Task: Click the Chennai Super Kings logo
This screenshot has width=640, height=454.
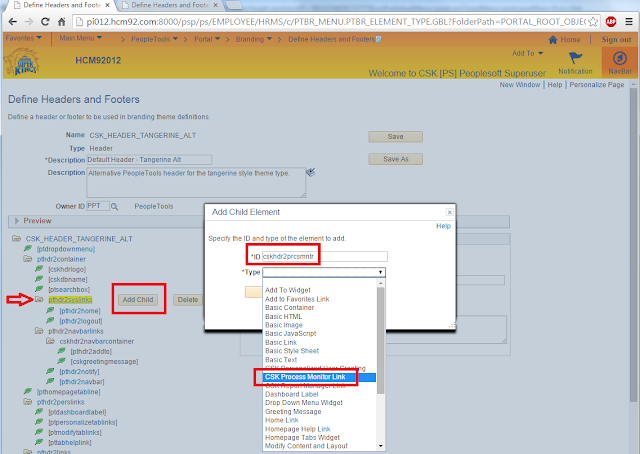Action: coord(22,62)
